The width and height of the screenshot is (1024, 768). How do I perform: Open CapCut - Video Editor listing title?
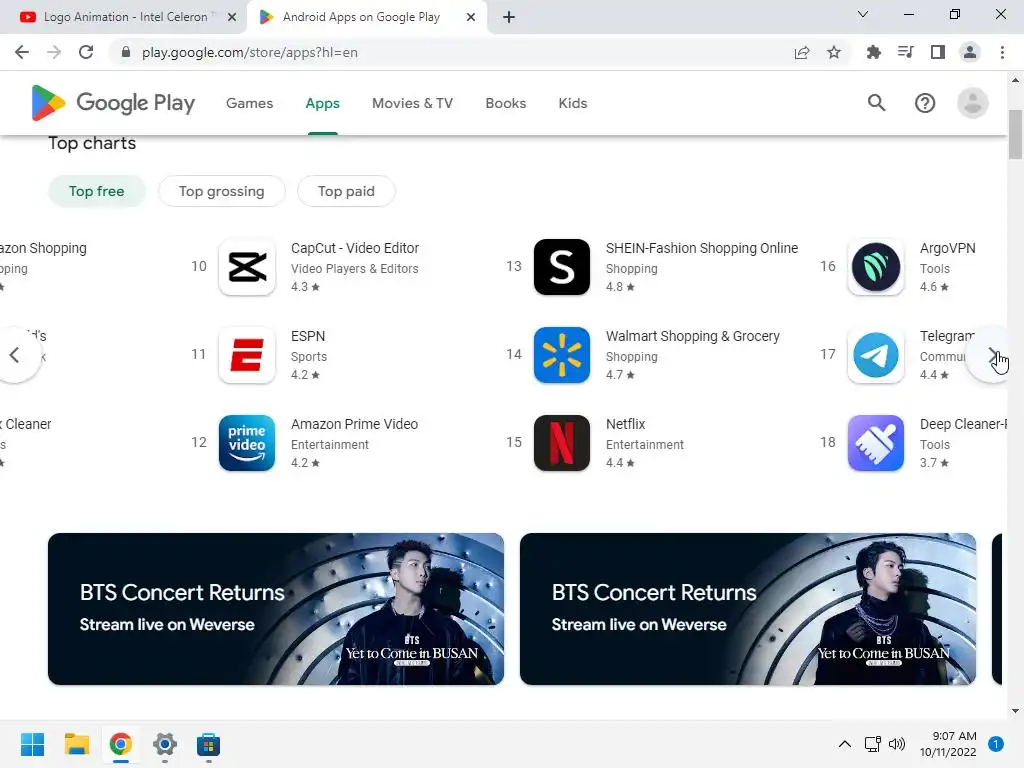point(355,248)
